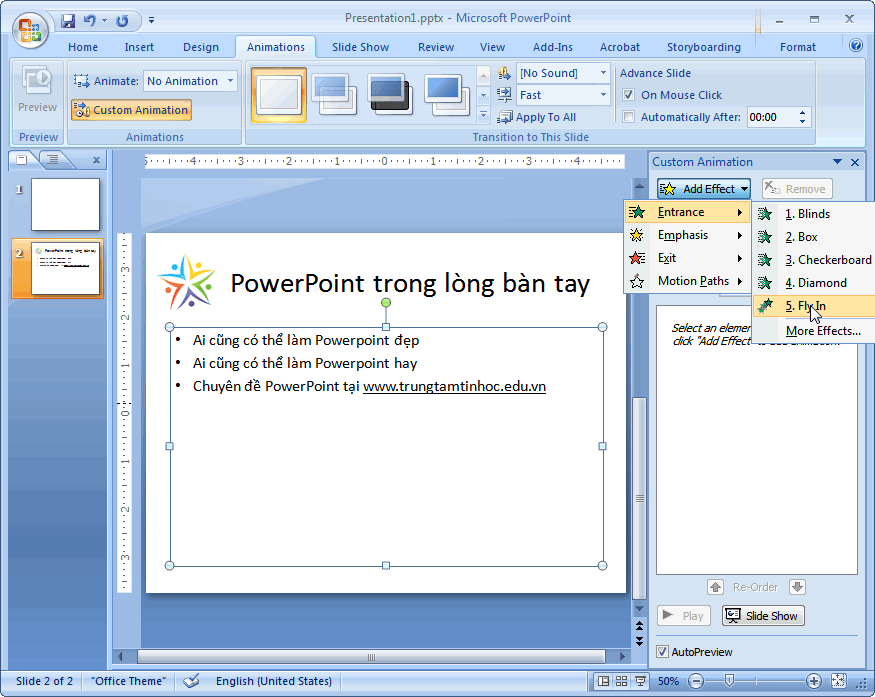Switch to Slide Sorter view
Viewport: 875px width, 697px height.
(621, 681)
